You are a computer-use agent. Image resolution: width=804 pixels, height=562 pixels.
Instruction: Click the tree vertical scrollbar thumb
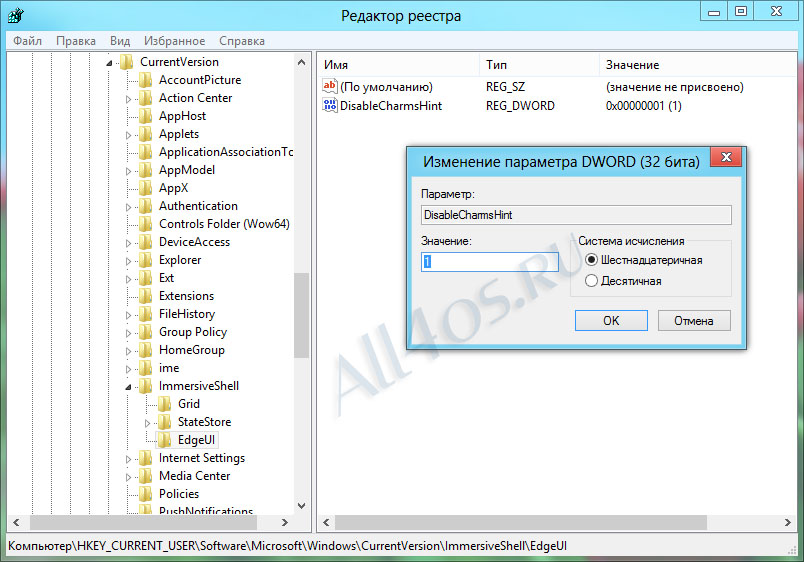(302, 315)
